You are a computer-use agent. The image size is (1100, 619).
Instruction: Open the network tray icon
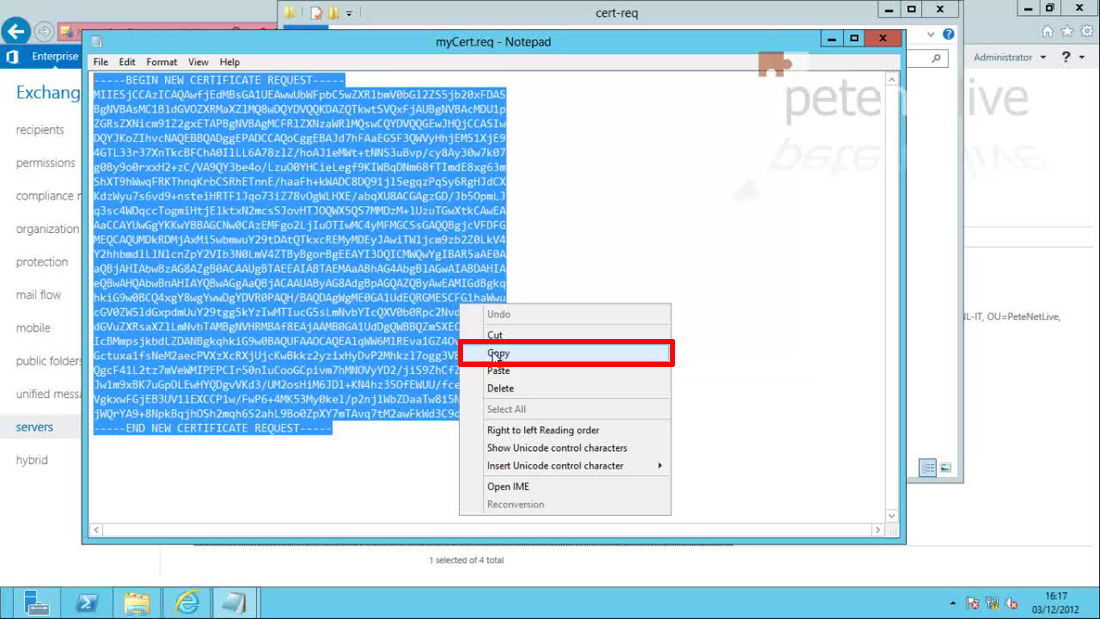point(992,603)
